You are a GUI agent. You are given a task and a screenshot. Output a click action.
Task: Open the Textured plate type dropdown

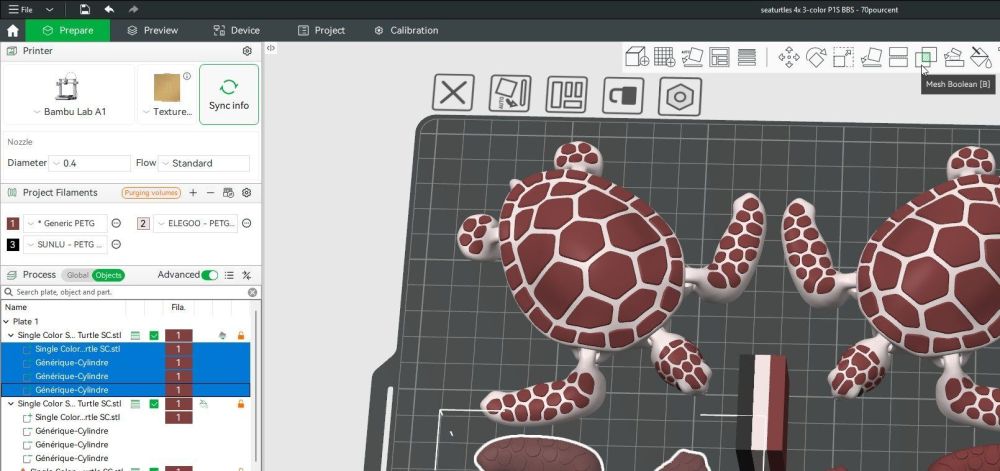click(x=166, y=112)
